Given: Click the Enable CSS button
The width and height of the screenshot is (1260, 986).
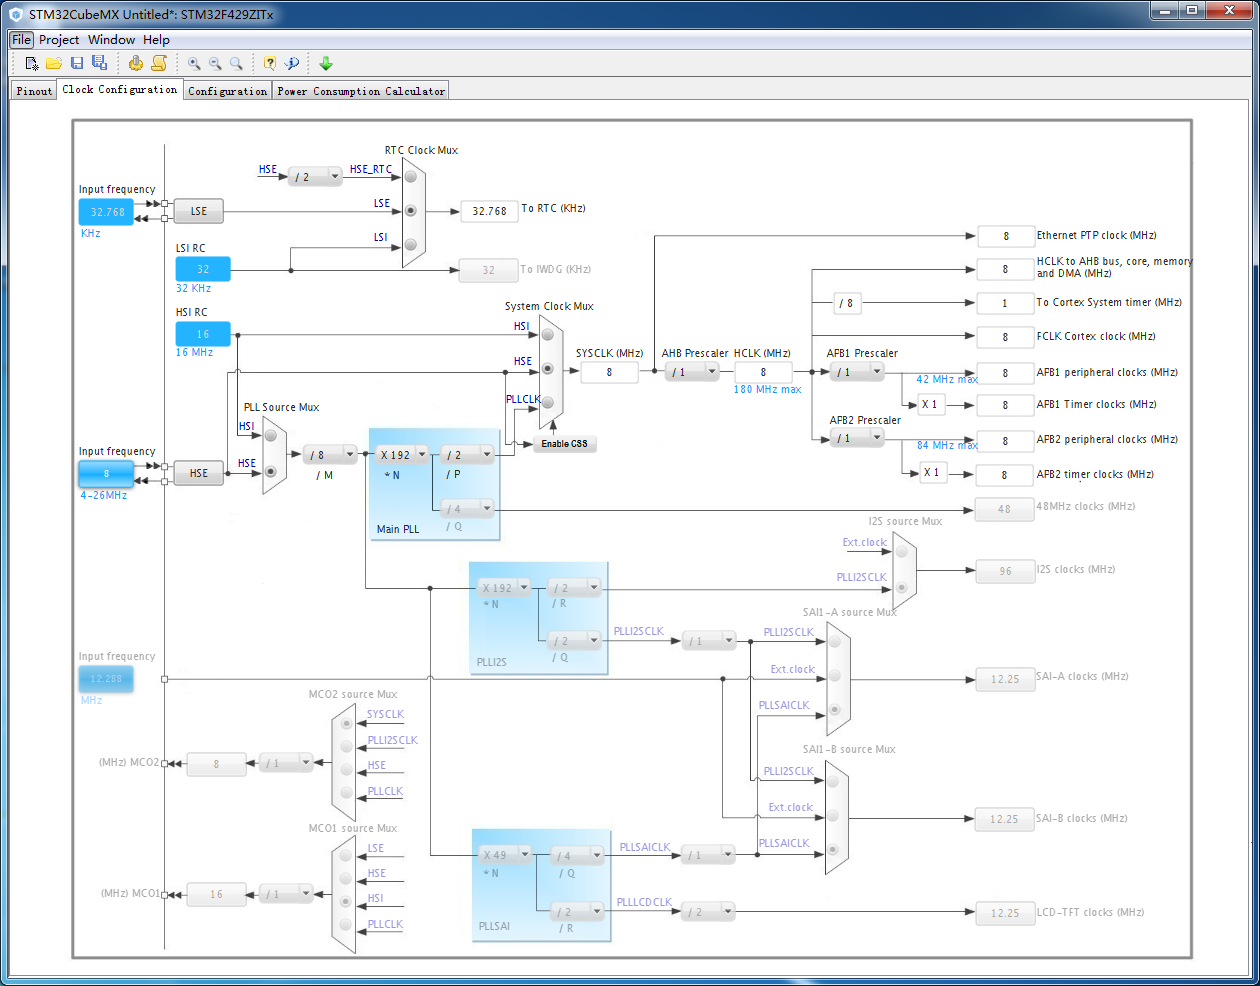Looking at the screenshot, I should pos(565,444).
